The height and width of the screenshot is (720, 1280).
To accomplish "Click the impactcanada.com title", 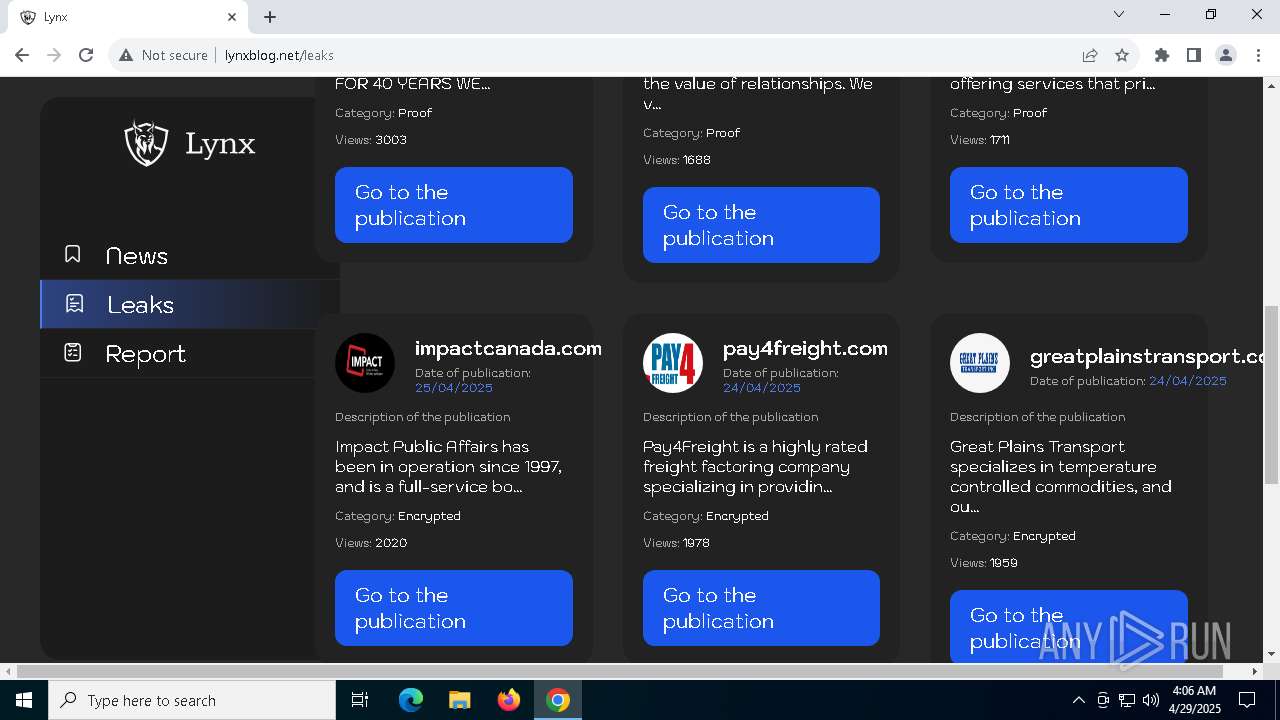I will (x=508, y=348).
